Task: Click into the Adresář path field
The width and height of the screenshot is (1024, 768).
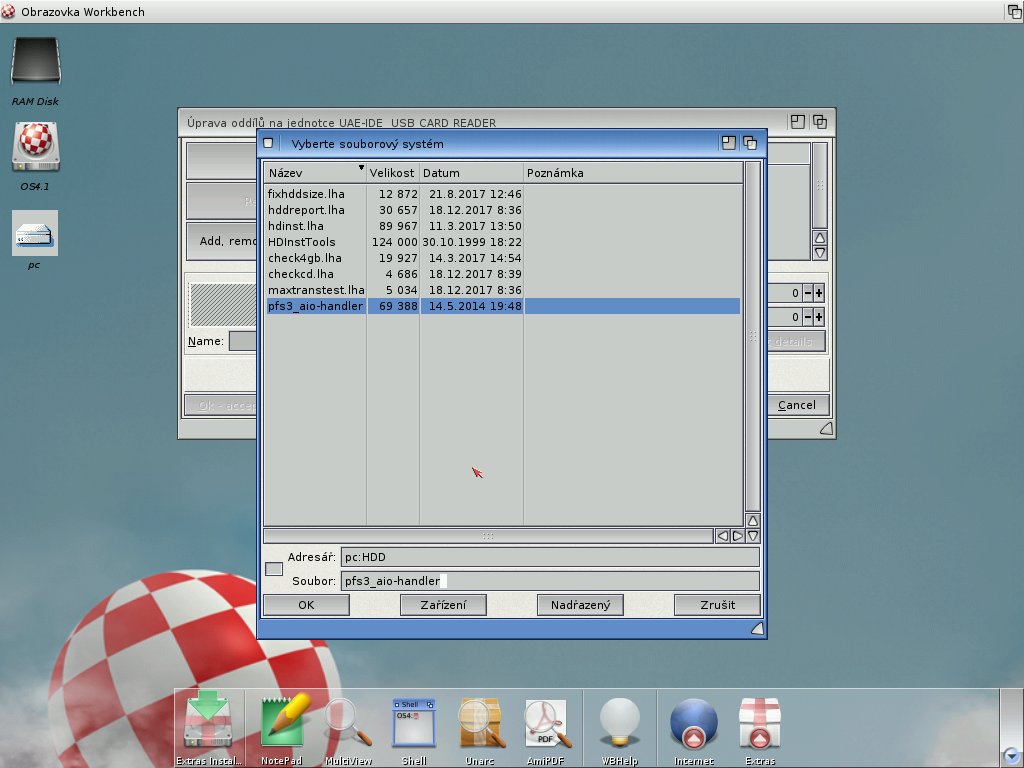Action: click(549, 557)
